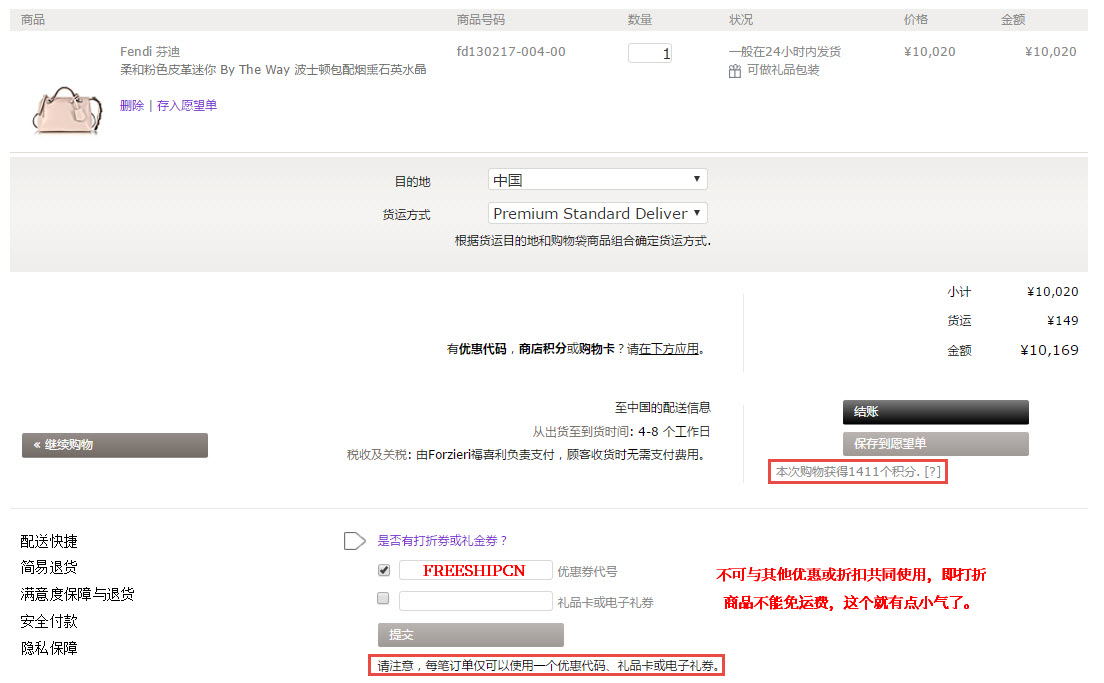Click the product name Fendi 芬迪
The height and width of the screenshot is (683, 1104).
coord(150,51)
